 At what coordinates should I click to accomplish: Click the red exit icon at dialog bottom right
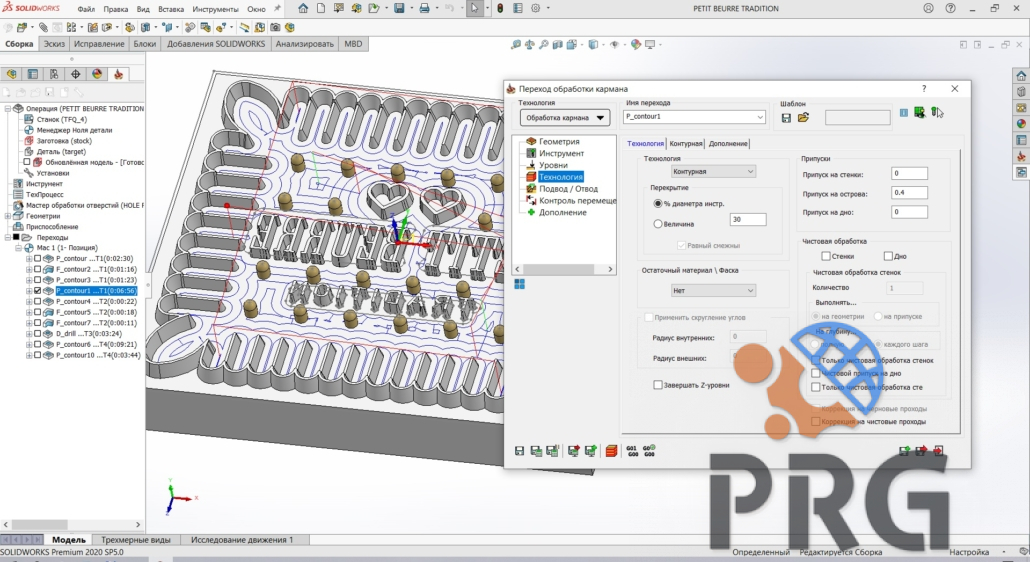[x=939, y=450]
